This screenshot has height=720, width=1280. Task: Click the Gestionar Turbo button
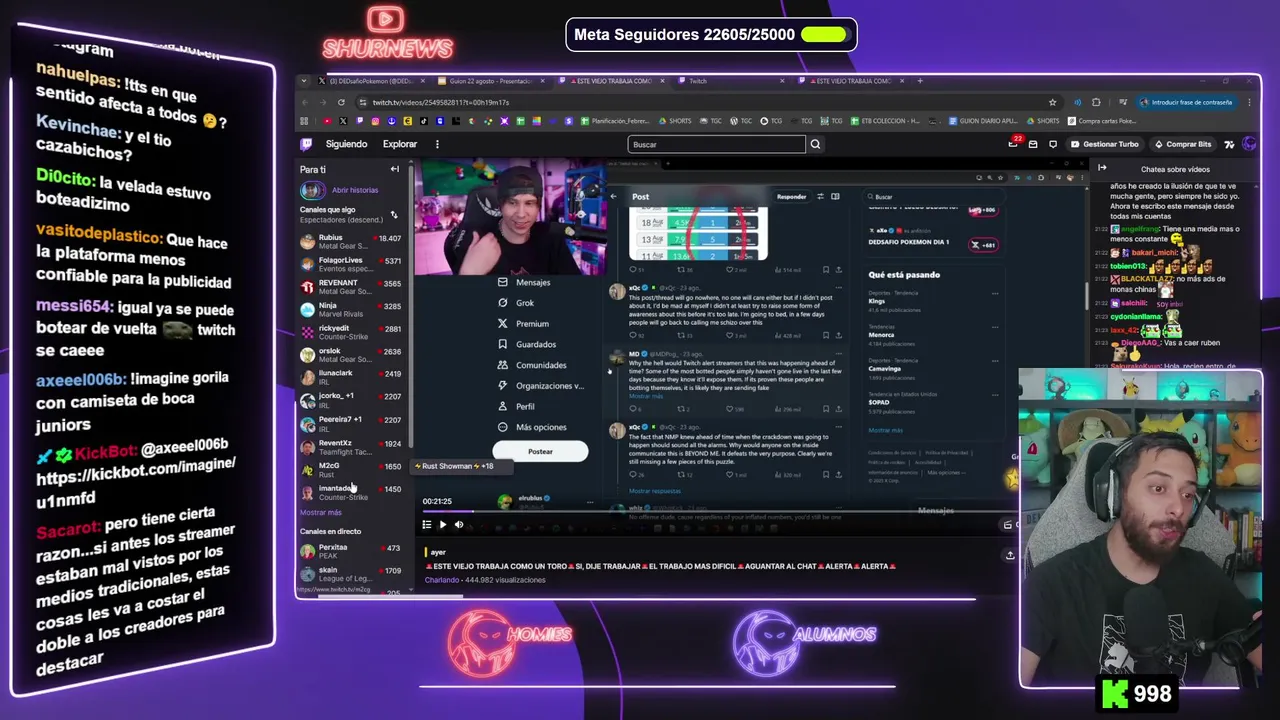click(x=1105, y=144)
